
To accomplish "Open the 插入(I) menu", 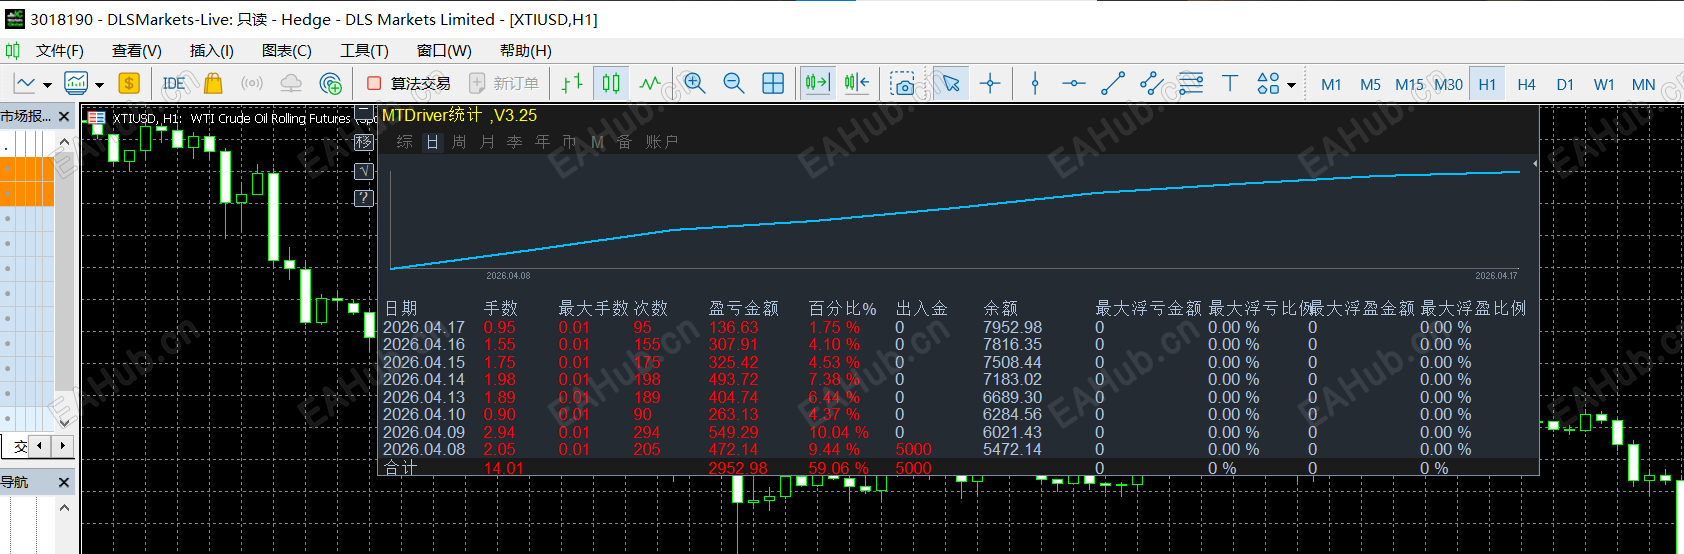I will (212, 51).
